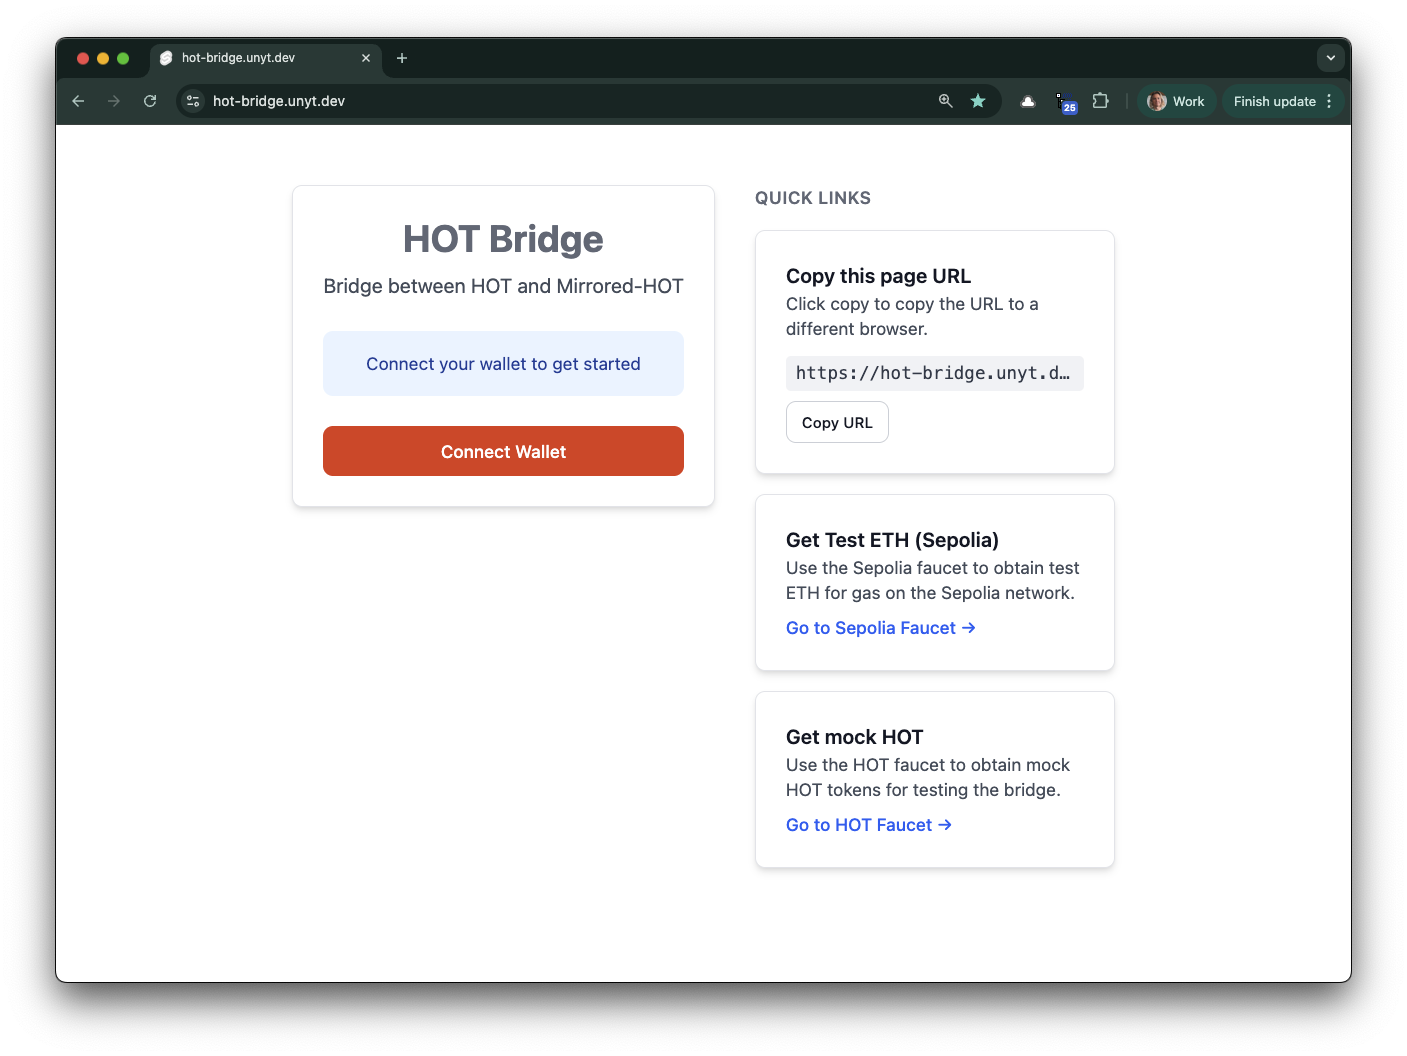The image size is (1407, 1056).
Task: Expand the truncated page URL field
Action: 934,373
